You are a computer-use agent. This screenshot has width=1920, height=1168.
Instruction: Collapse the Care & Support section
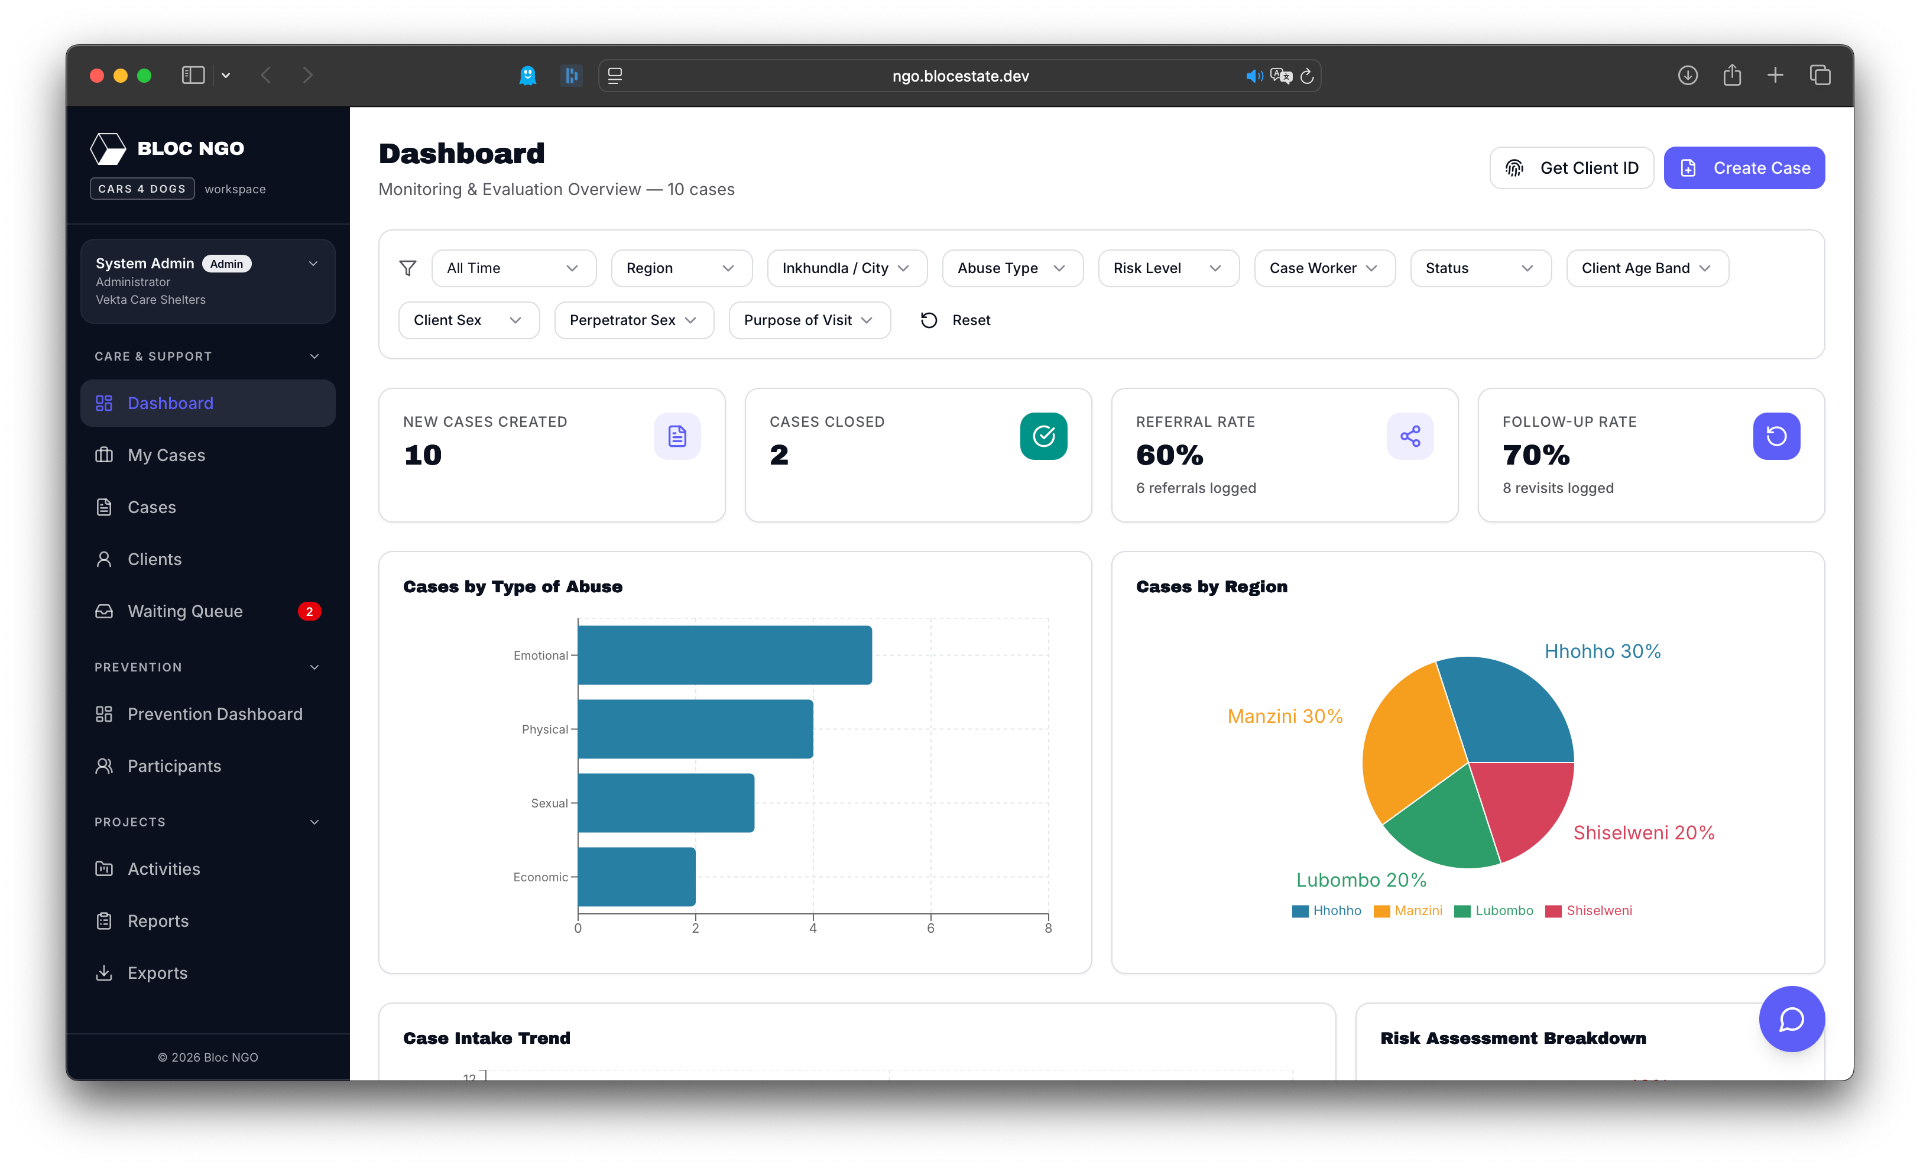[207, 356]
